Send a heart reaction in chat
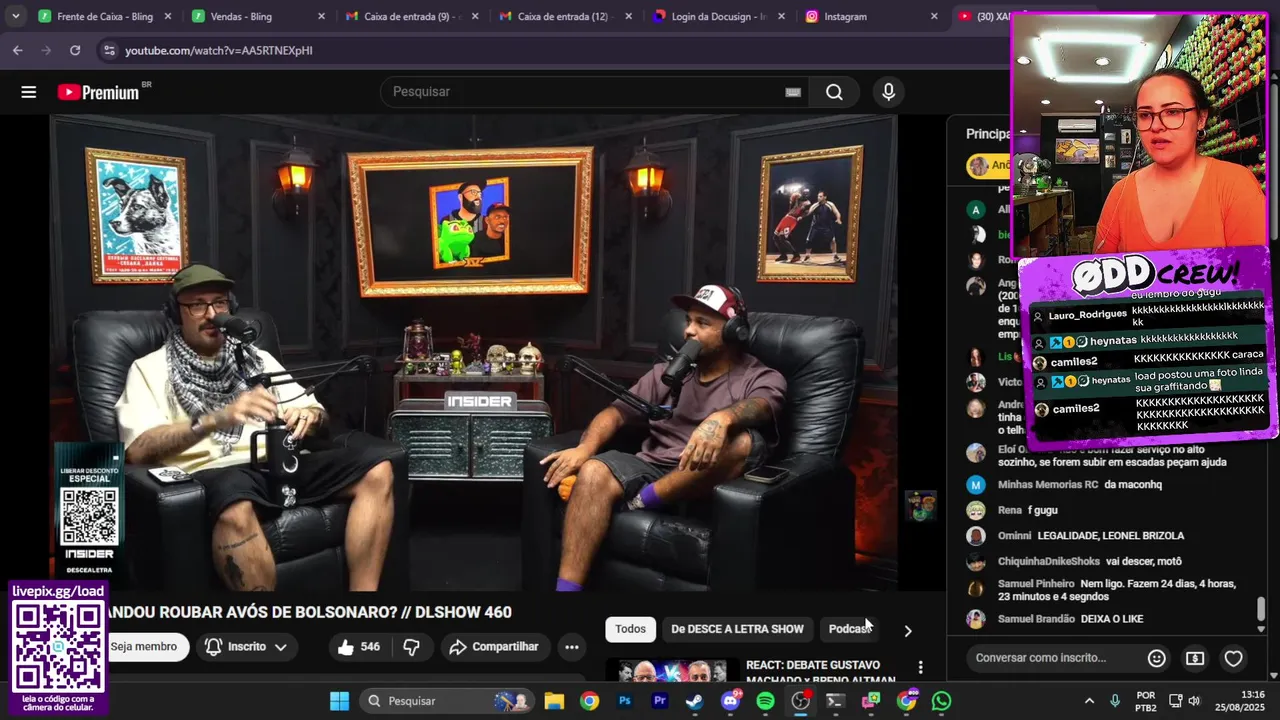This screenshot has width=1280, height=720. tap(1233, 658)
